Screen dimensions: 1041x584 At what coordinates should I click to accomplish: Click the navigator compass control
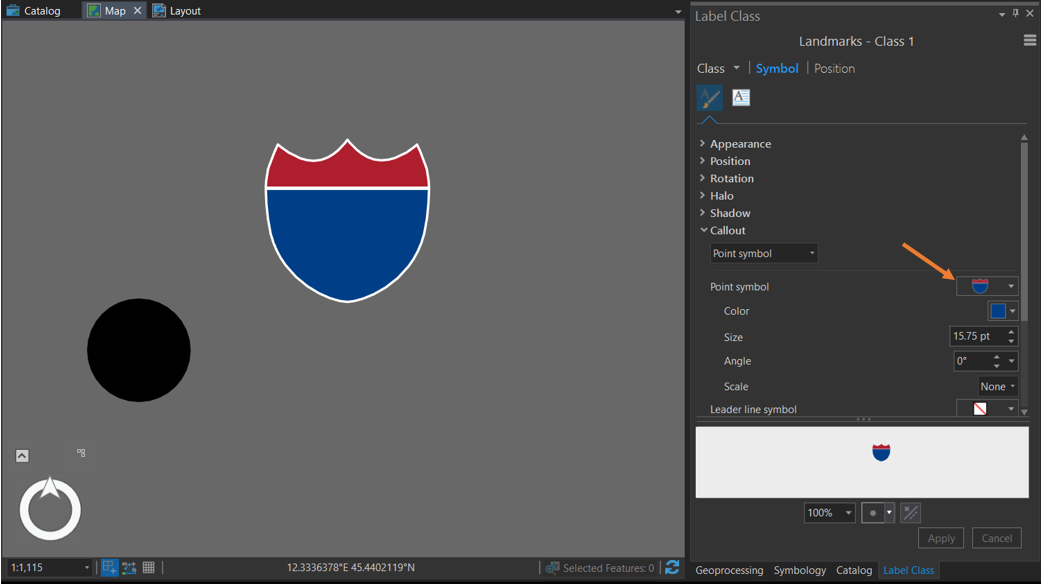(50, 508)
